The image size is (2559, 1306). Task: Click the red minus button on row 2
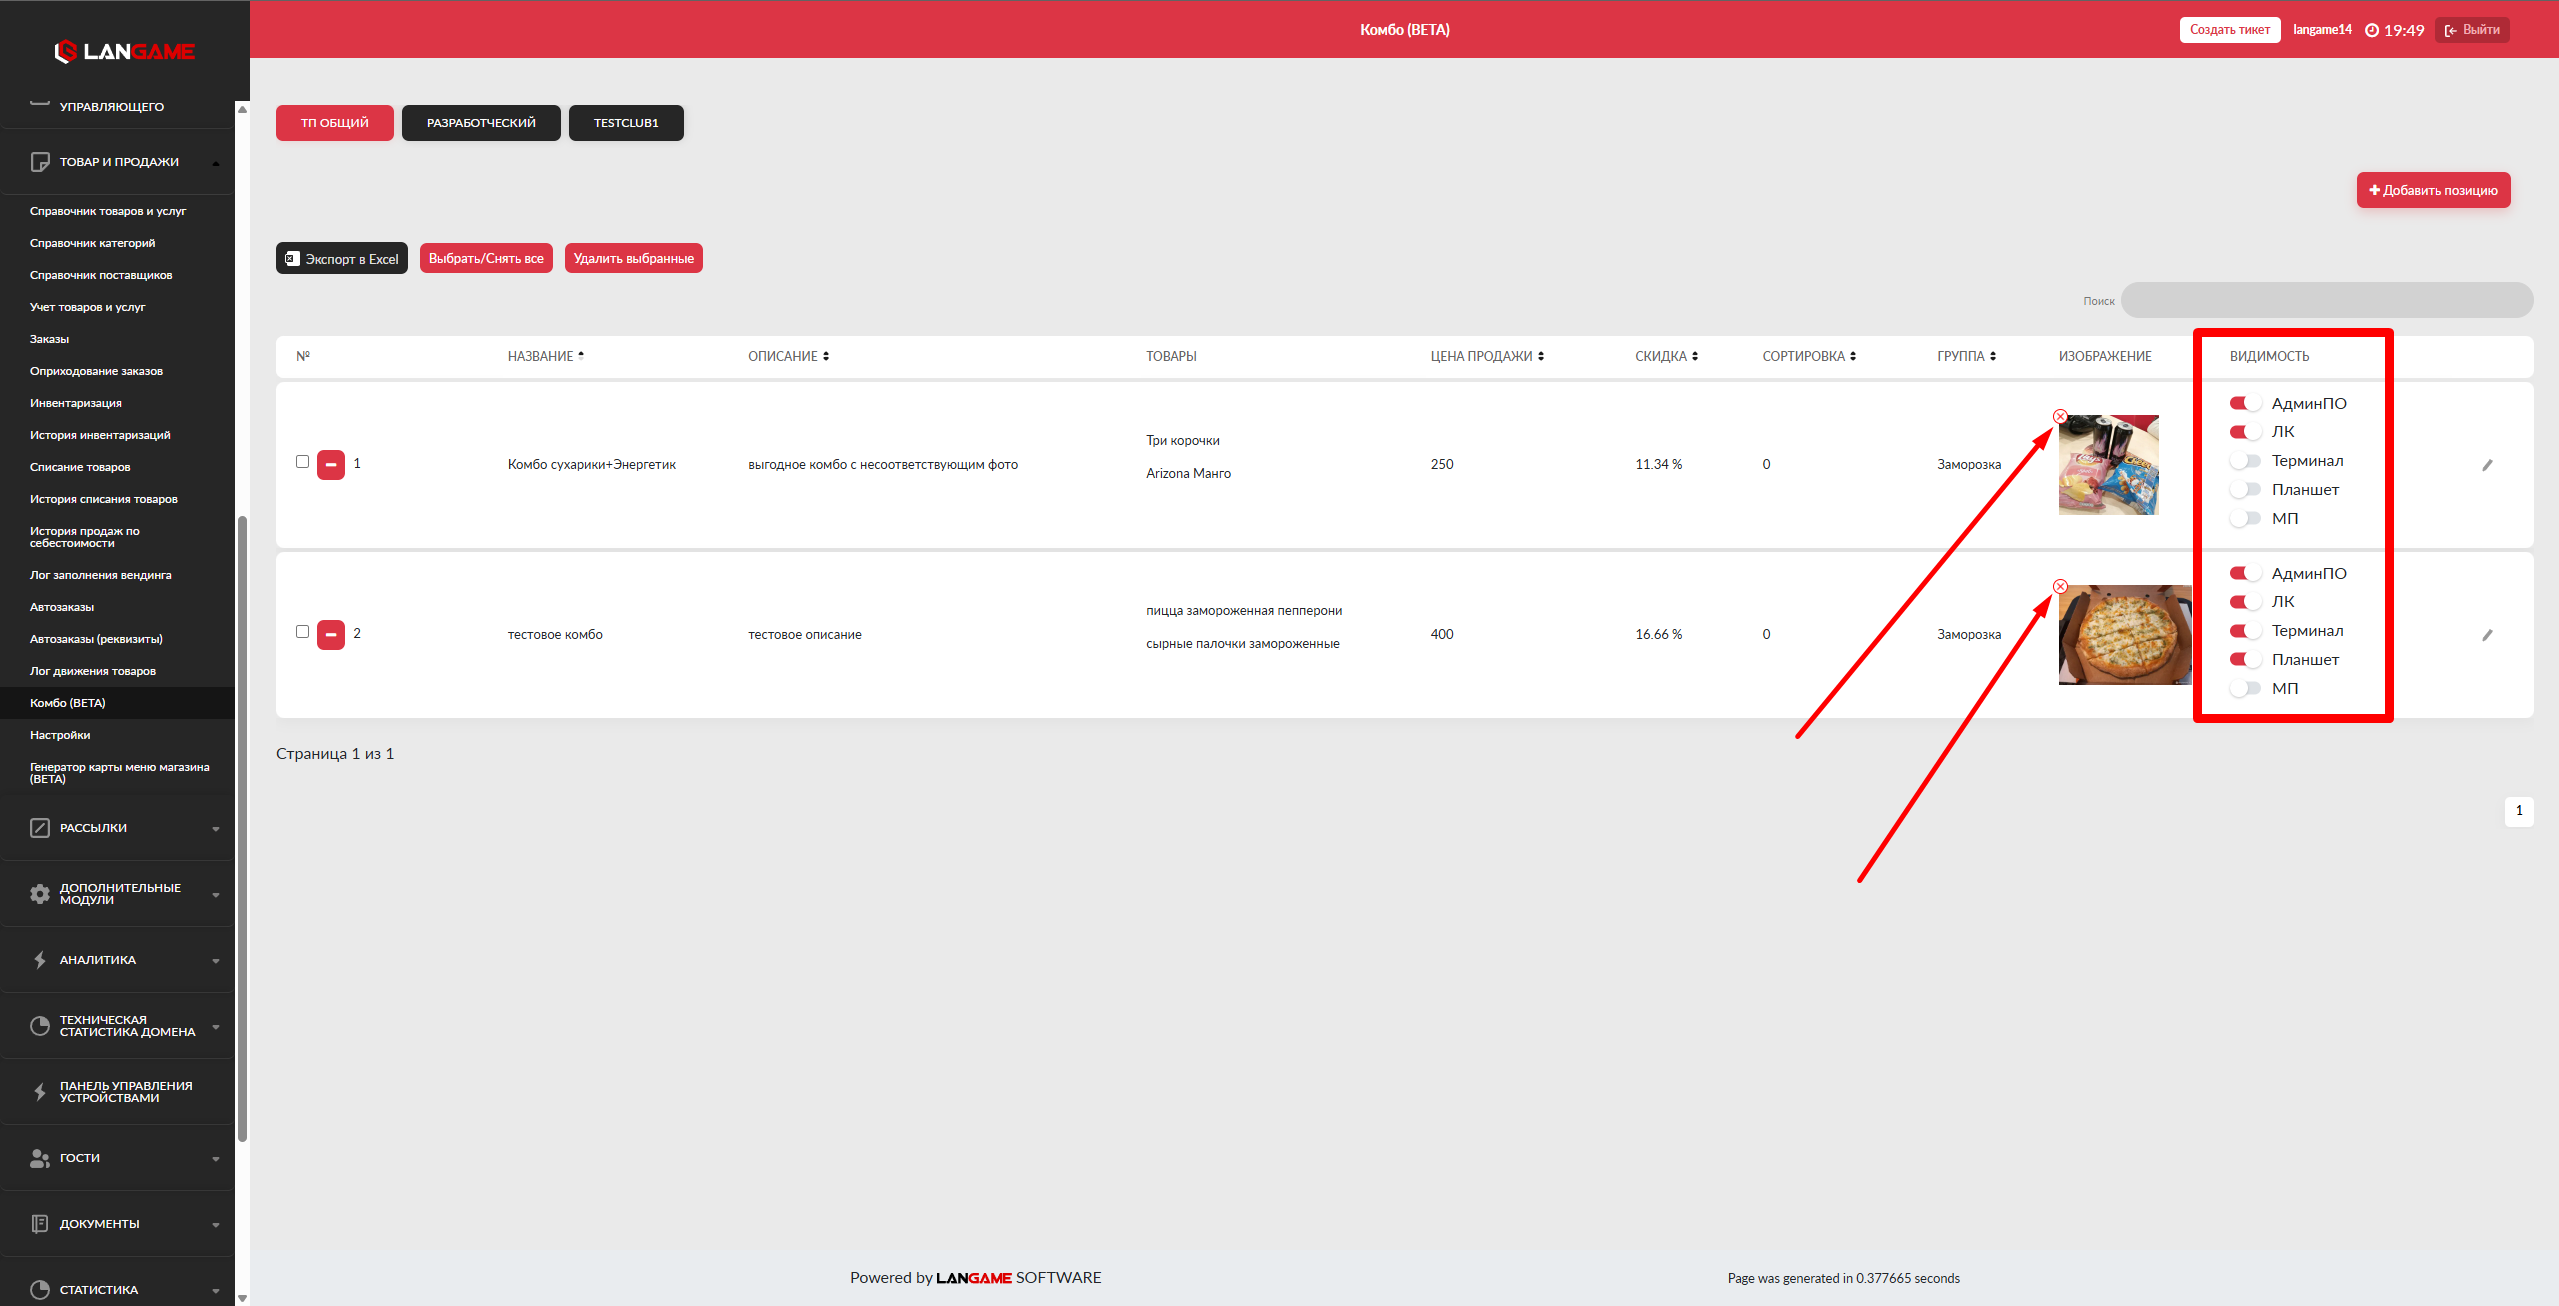pyautogui.click(x=331, y=635)
